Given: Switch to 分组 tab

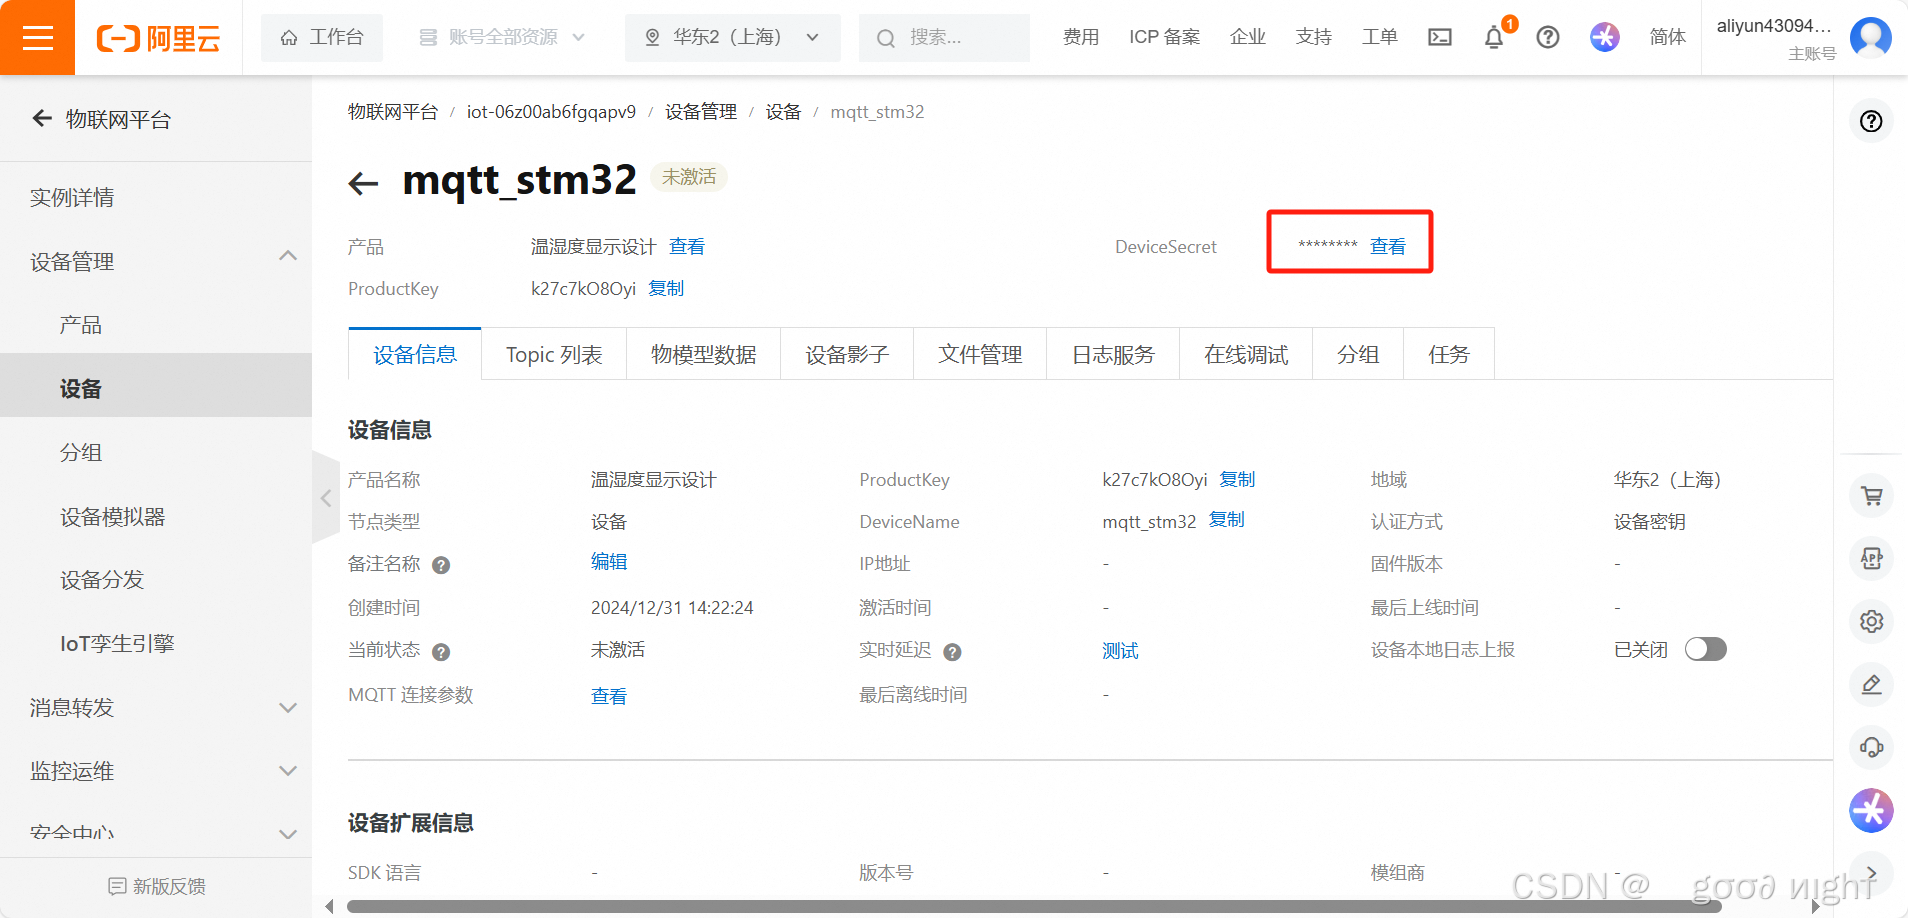Looking at the screenshot, I should 1358,354.
